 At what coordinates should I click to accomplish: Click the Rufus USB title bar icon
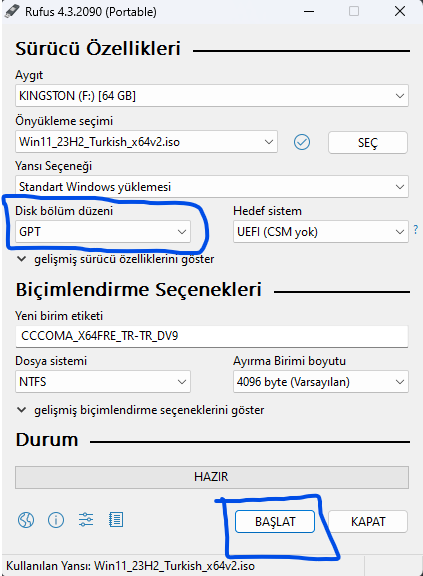[x=12, y=11]
